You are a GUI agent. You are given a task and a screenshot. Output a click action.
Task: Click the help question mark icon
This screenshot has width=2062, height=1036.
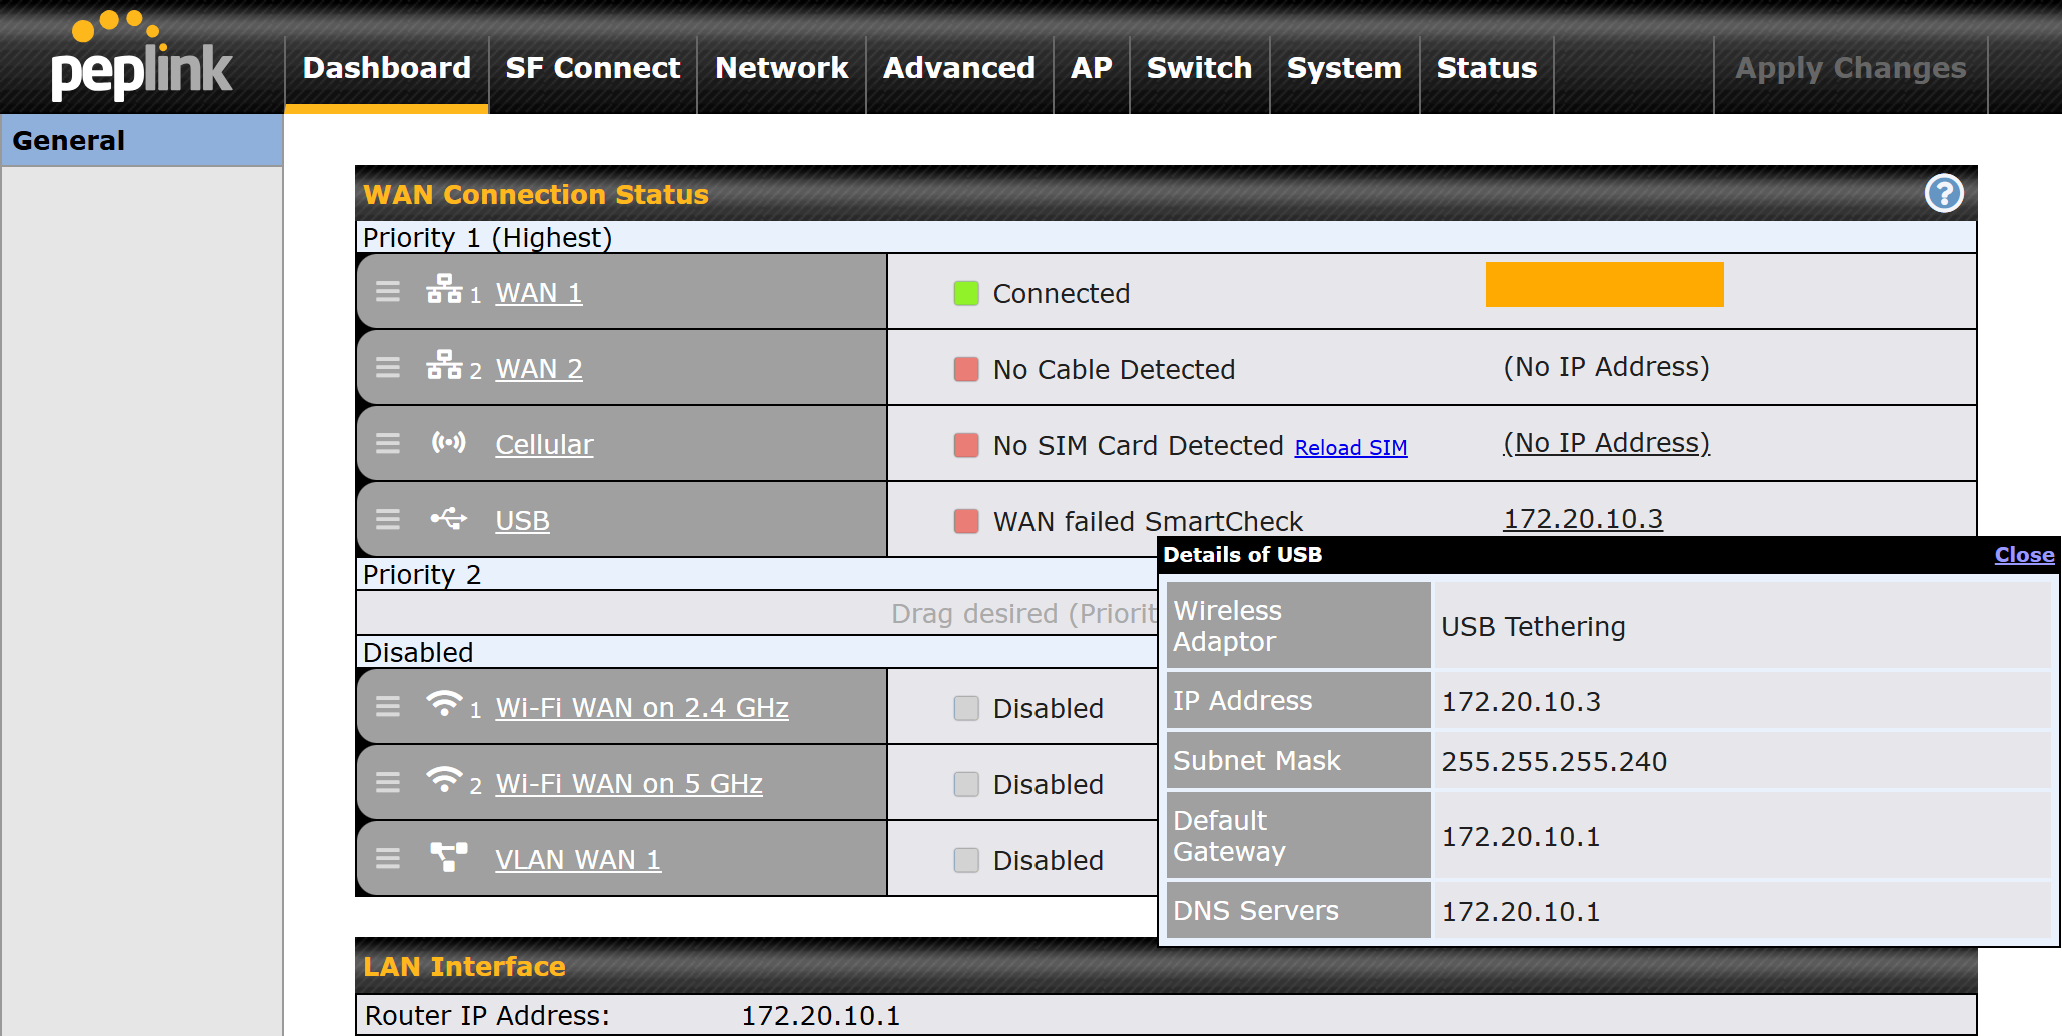pos(1943,193)
